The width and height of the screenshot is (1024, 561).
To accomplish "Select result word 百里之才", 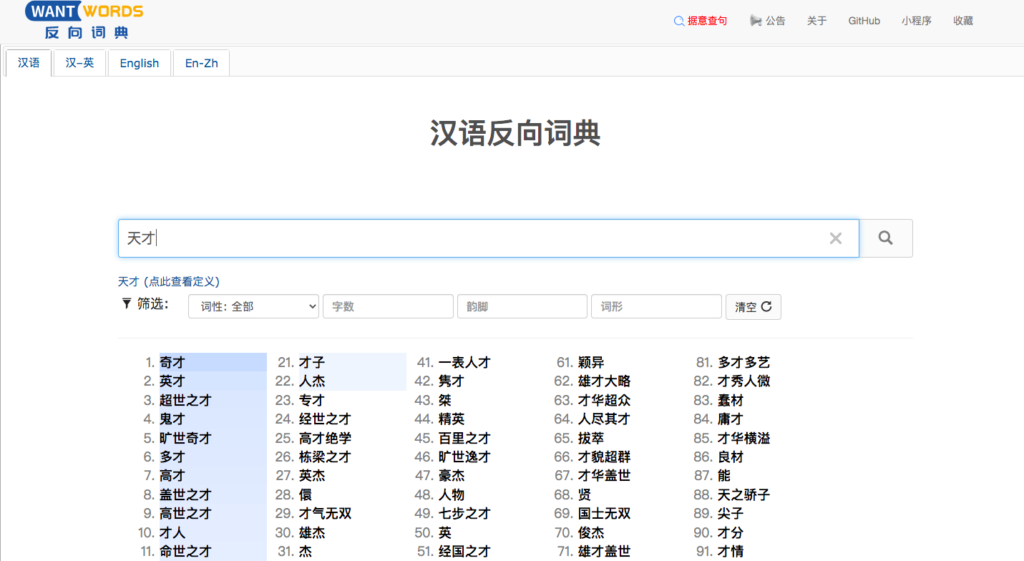I will tap(464, 438).
